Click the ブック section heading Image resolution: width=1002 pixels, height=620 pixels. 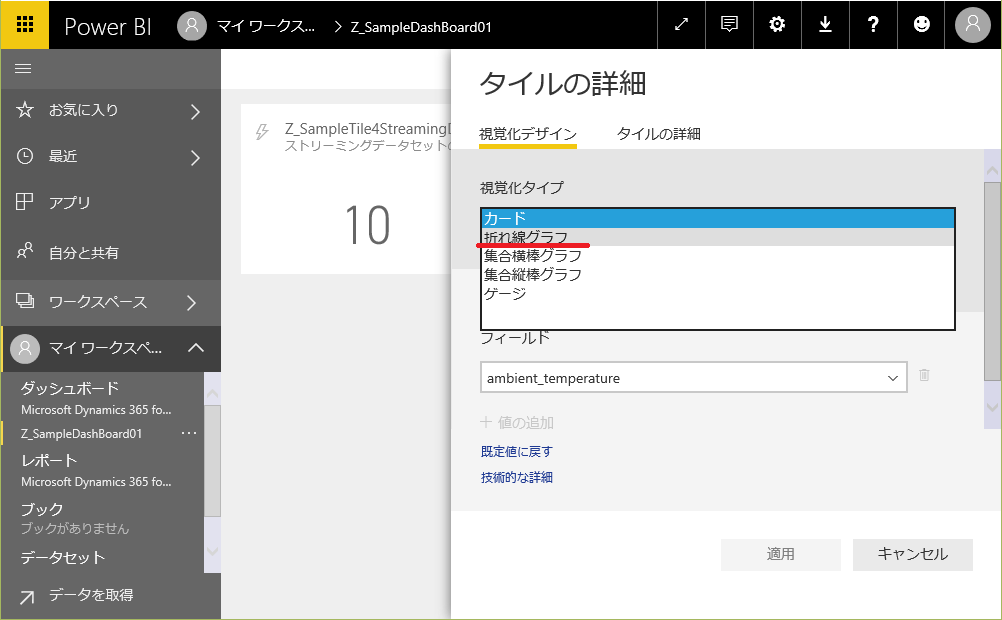(42, 509)
